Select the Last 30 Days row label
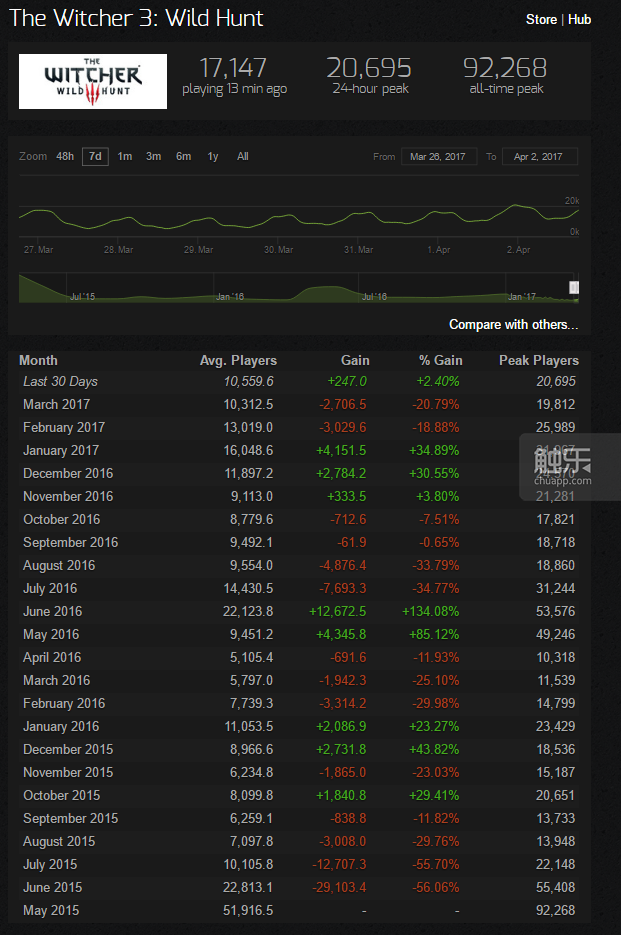This screenshot has width=621, height=935. tap(60, 382)
